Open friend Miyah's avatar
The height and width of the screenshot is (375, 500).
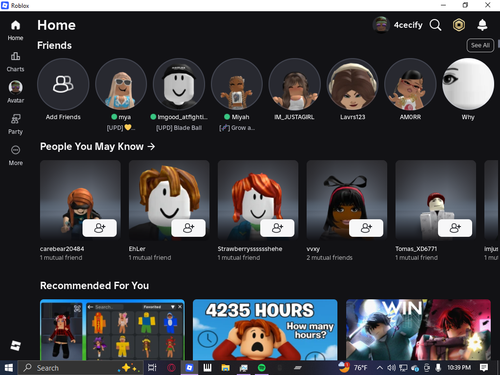[237, 84]
